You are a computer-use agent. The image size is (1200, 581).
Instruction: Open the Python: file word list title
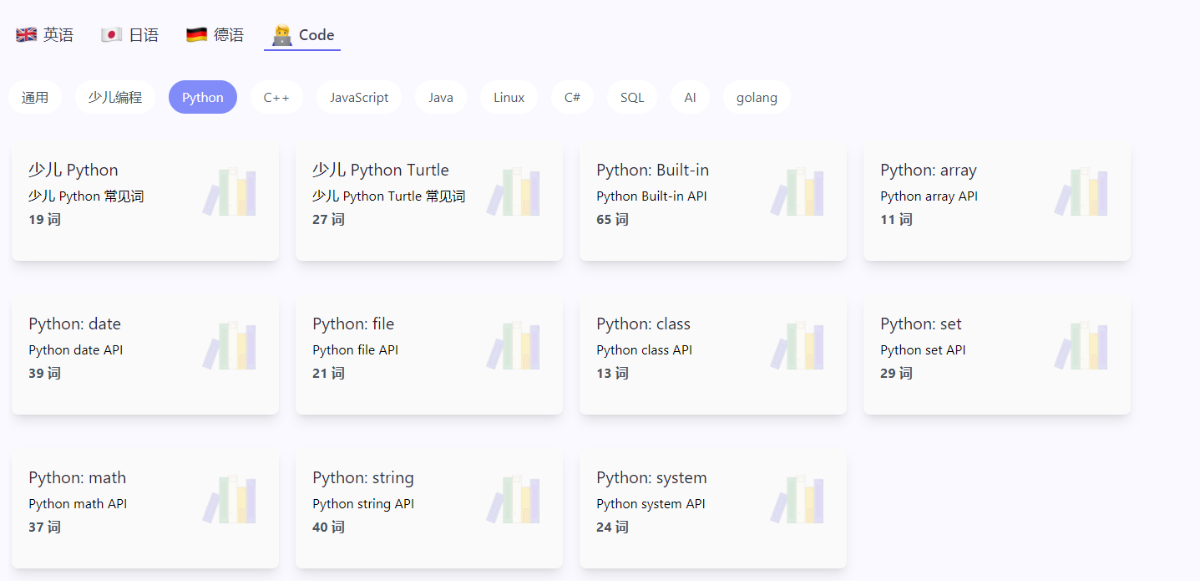point(353,324)
